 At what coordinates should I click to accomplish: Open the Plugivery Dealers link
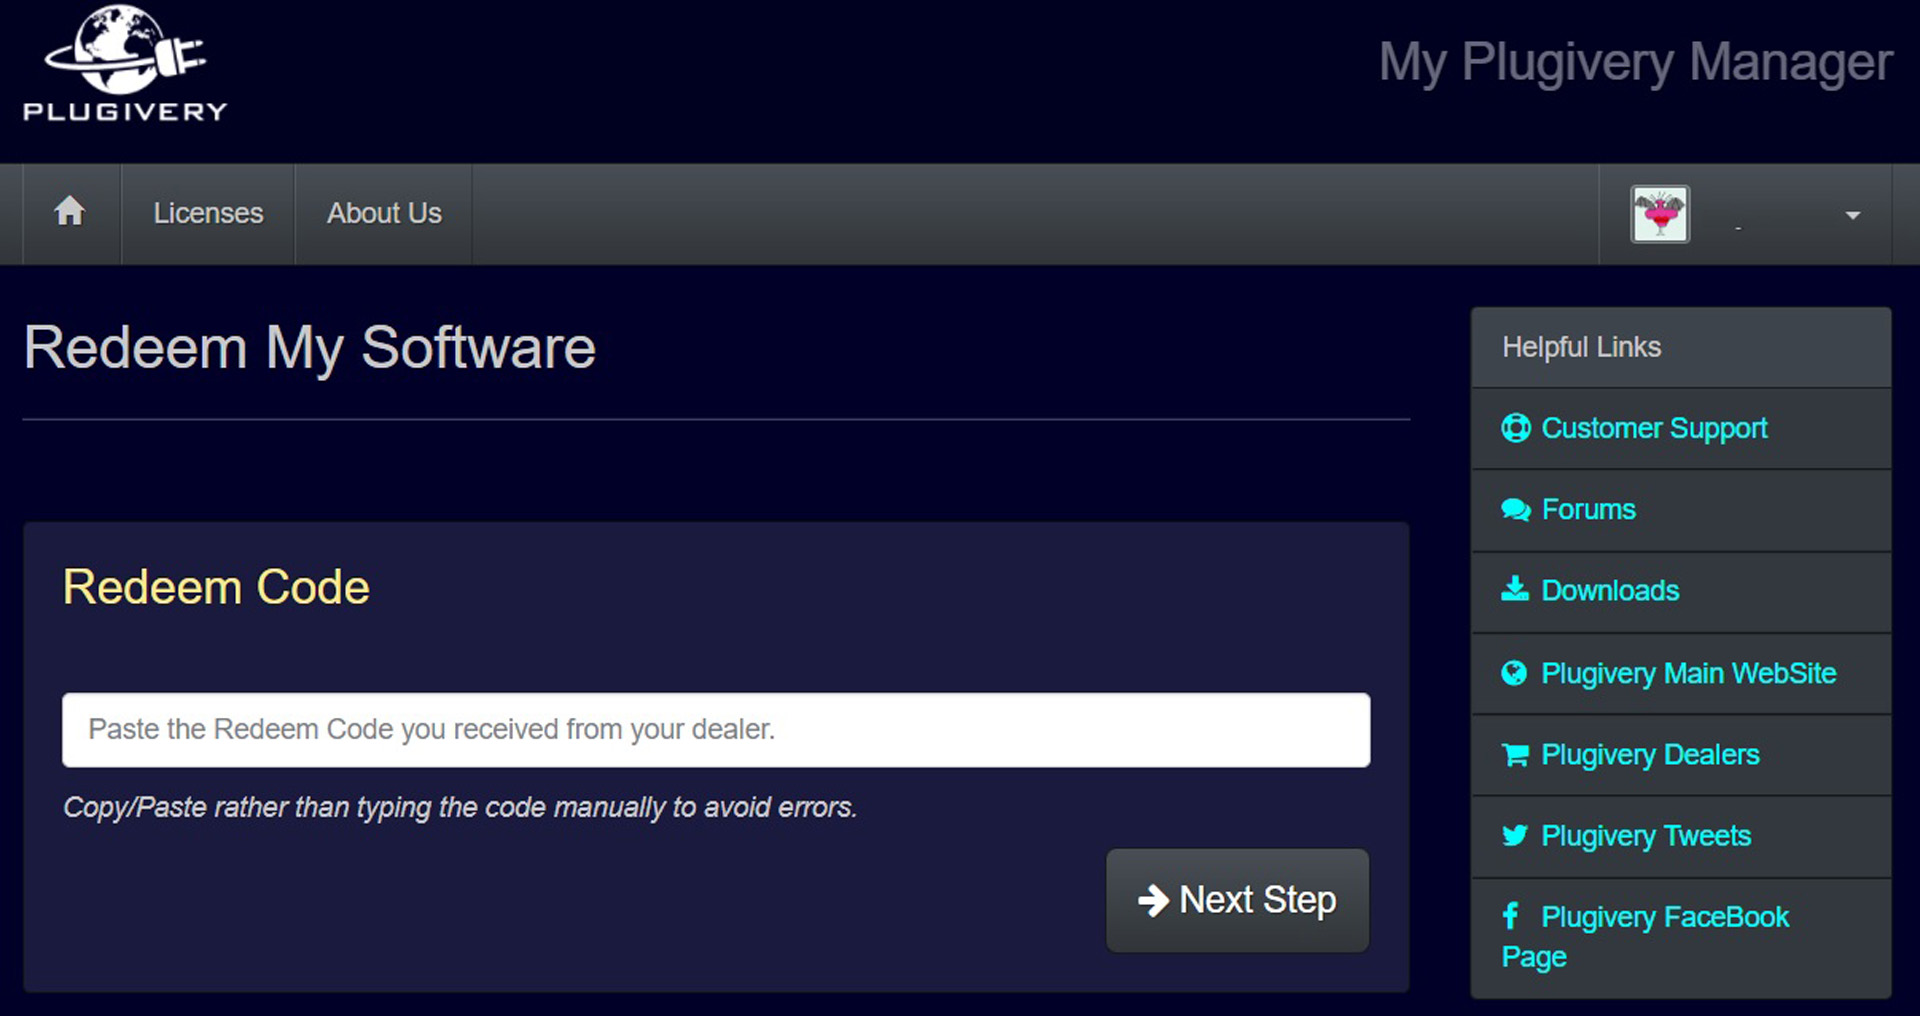[1650, 755]
